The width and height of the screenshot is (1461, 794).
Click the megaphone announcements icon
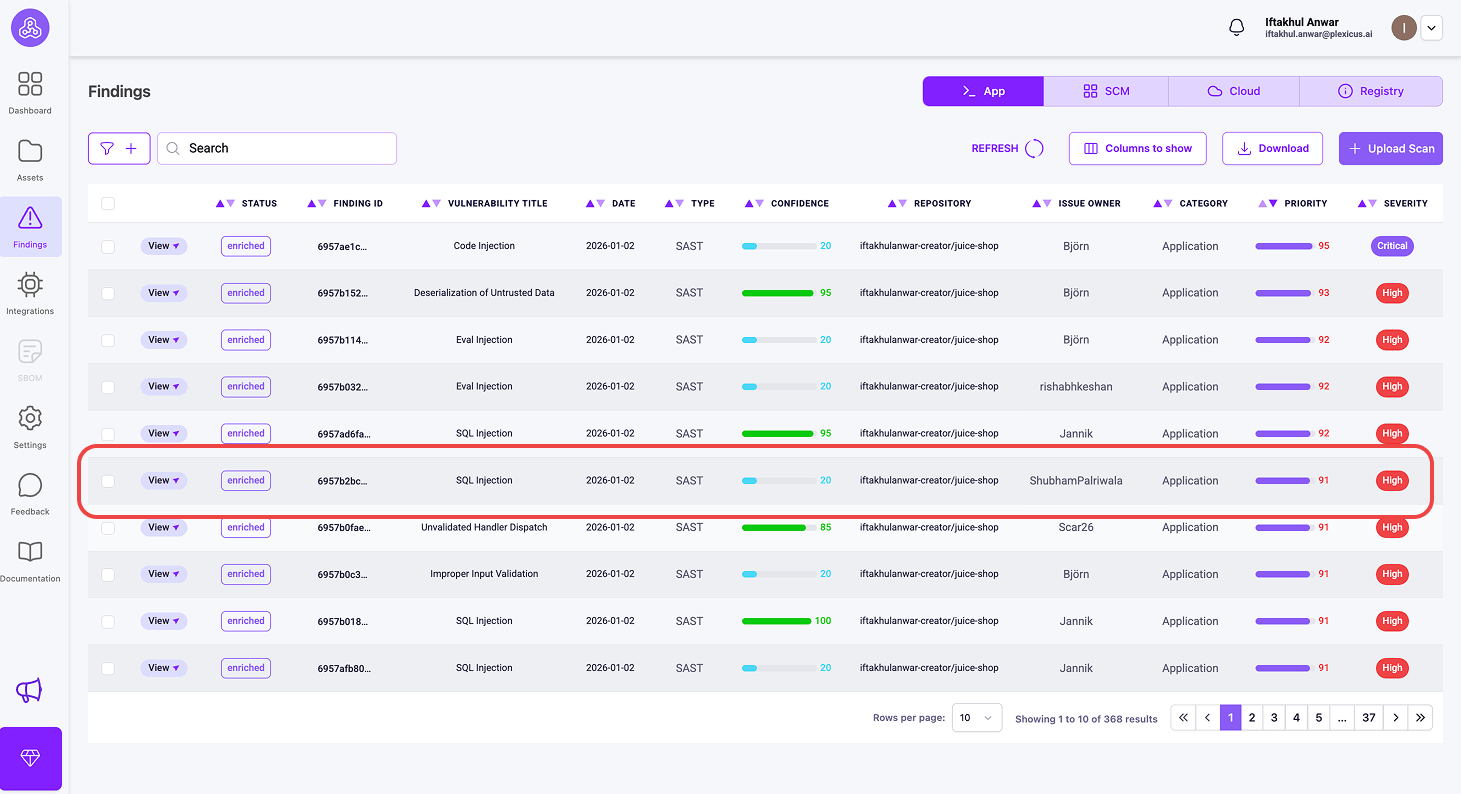pyautogui.click(x=30, y=690)
